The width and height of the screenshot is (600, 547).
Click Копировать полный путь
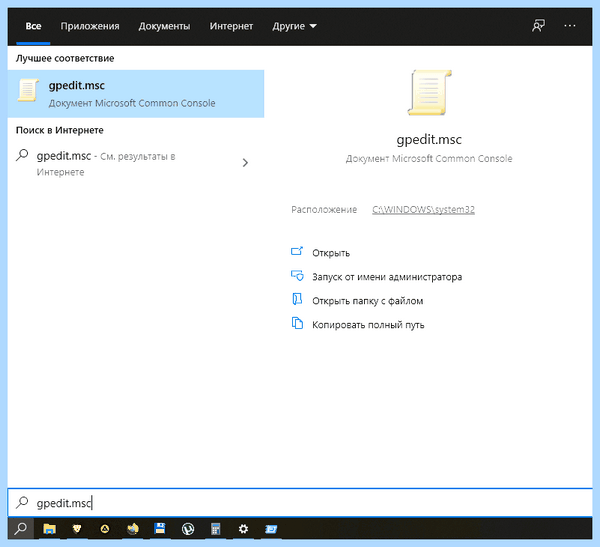point(368,325)
